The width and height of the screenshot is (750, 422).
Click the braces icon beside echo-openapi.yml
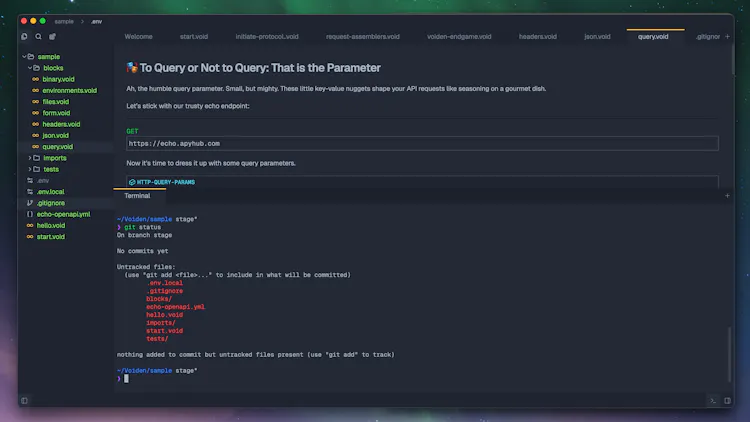(30, 214)
